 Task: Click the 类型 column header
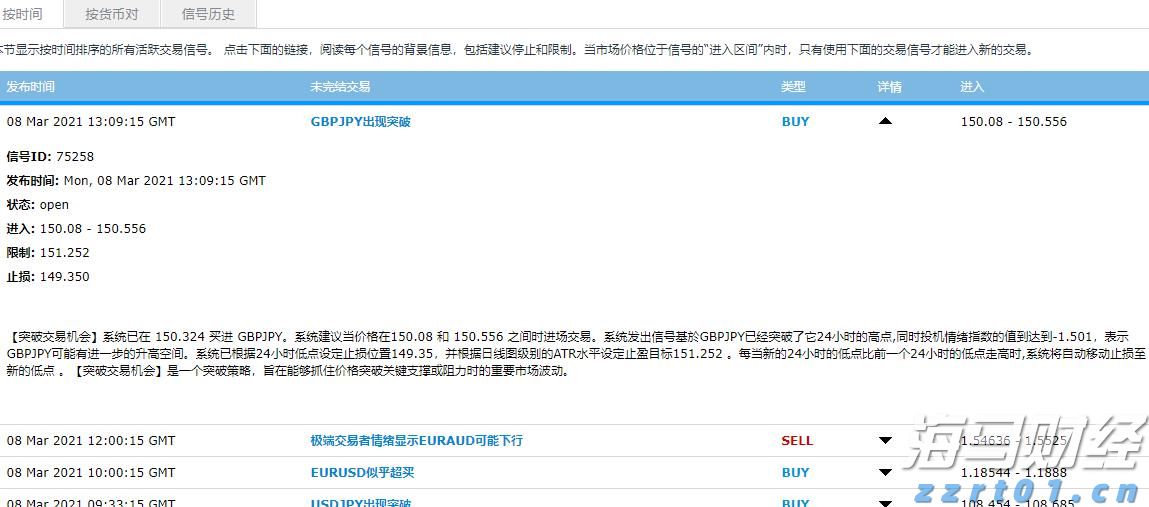coord(793,87)
